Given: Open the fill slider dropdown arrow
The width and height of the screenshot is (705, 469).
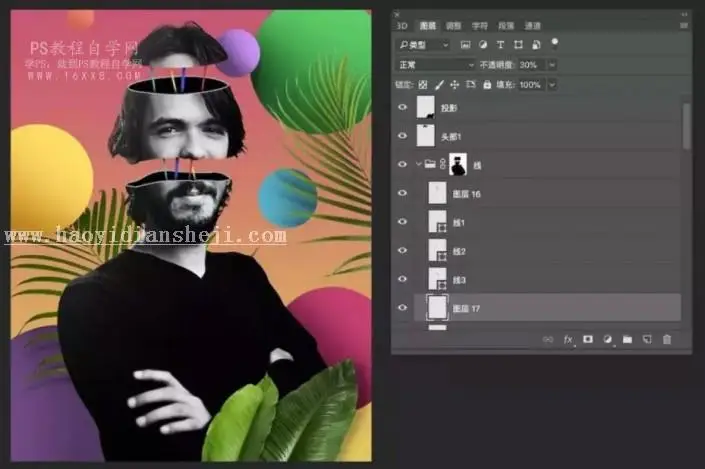Looking at the screenshot, I should pos(552,85).
